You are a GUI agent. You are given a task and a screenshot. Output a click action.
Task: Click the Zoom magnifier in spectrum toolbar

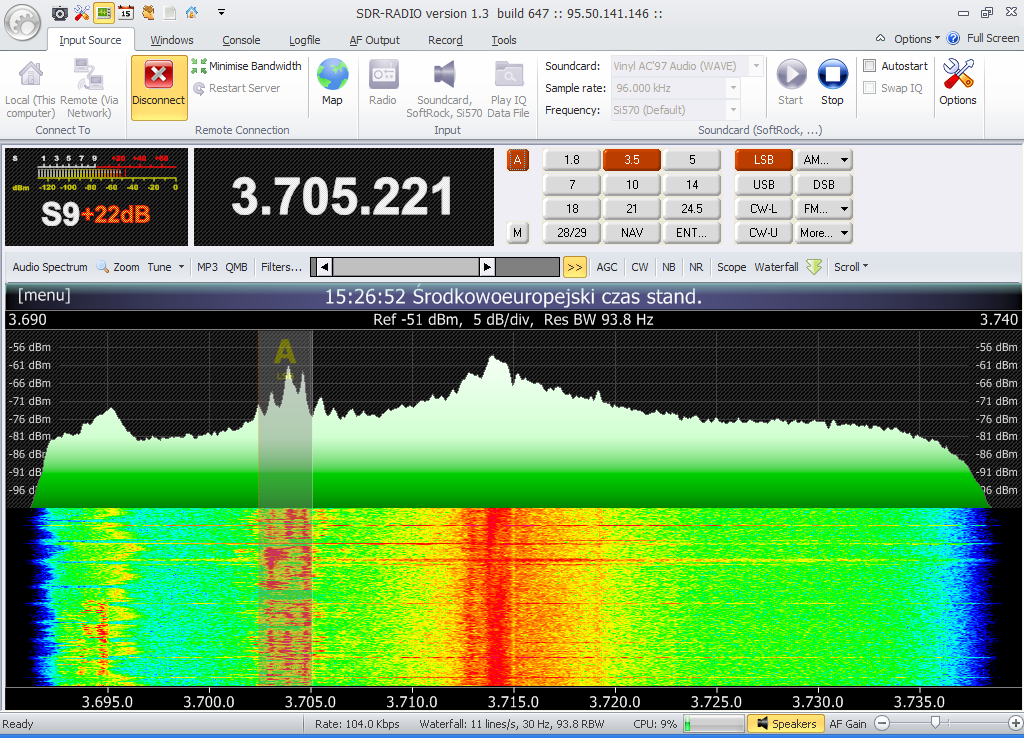coord(102,267)
